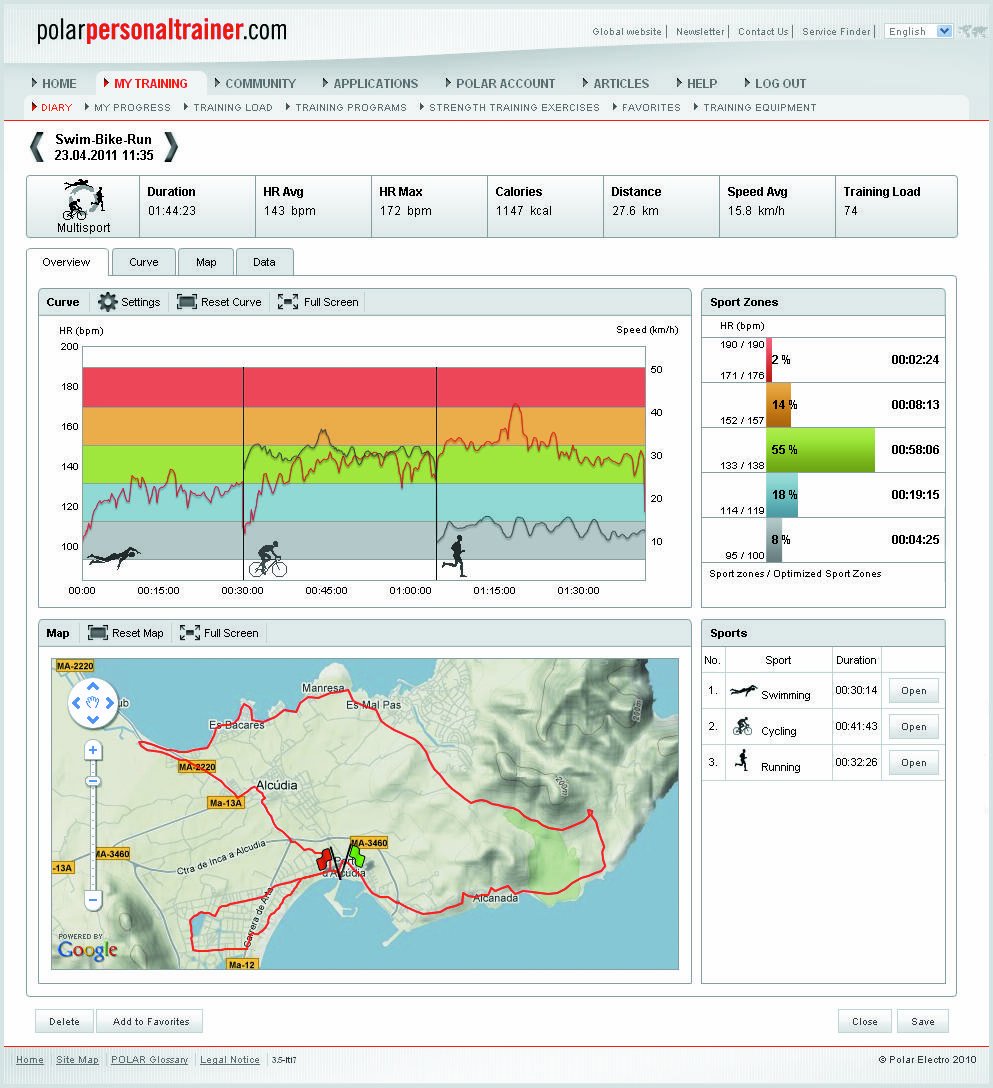Open curve Full Screen view
The height and width of the screenshot is (1088, 993).
click(x=288, y=302)
